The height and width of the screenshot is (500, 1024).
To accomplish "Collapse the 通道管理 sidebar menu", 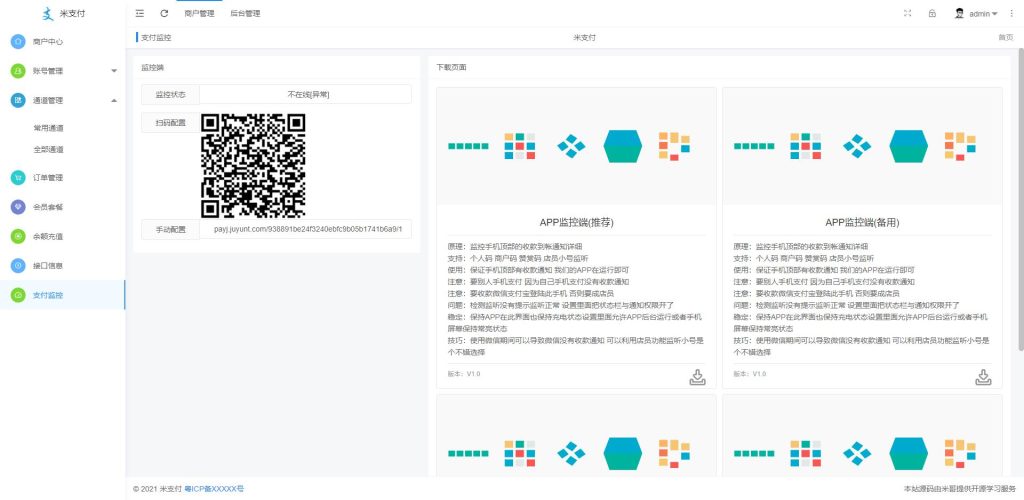I will pos(62,100).
